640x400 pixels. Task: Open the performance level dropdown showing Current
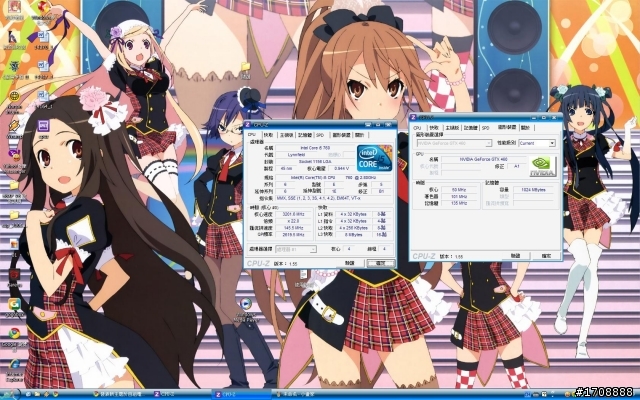pos(537,143)
